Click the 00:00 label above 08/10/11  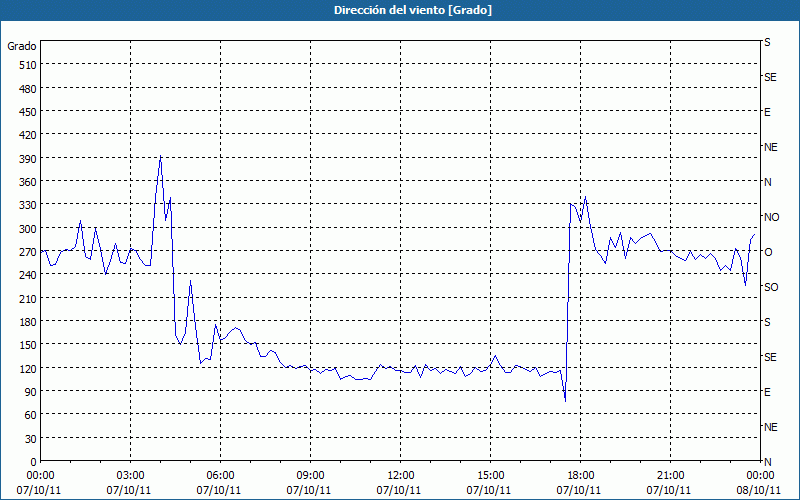point(760,476)
